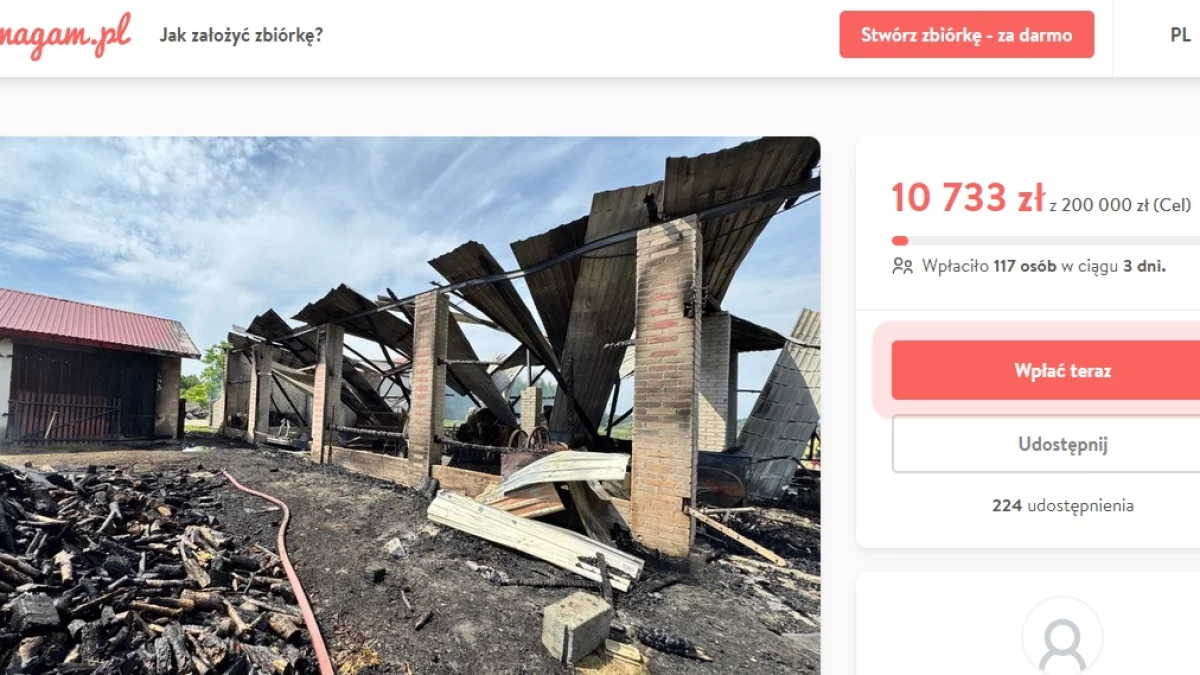The width and height of the screenshot is (1200, 675).
Task: Click the fundraiser progress bar
Action: coord(1045,241)
